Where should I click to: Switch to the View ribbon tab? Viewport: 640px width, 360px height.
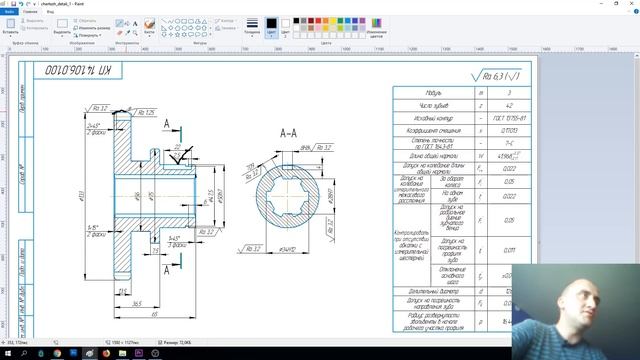tap(50, 11)
